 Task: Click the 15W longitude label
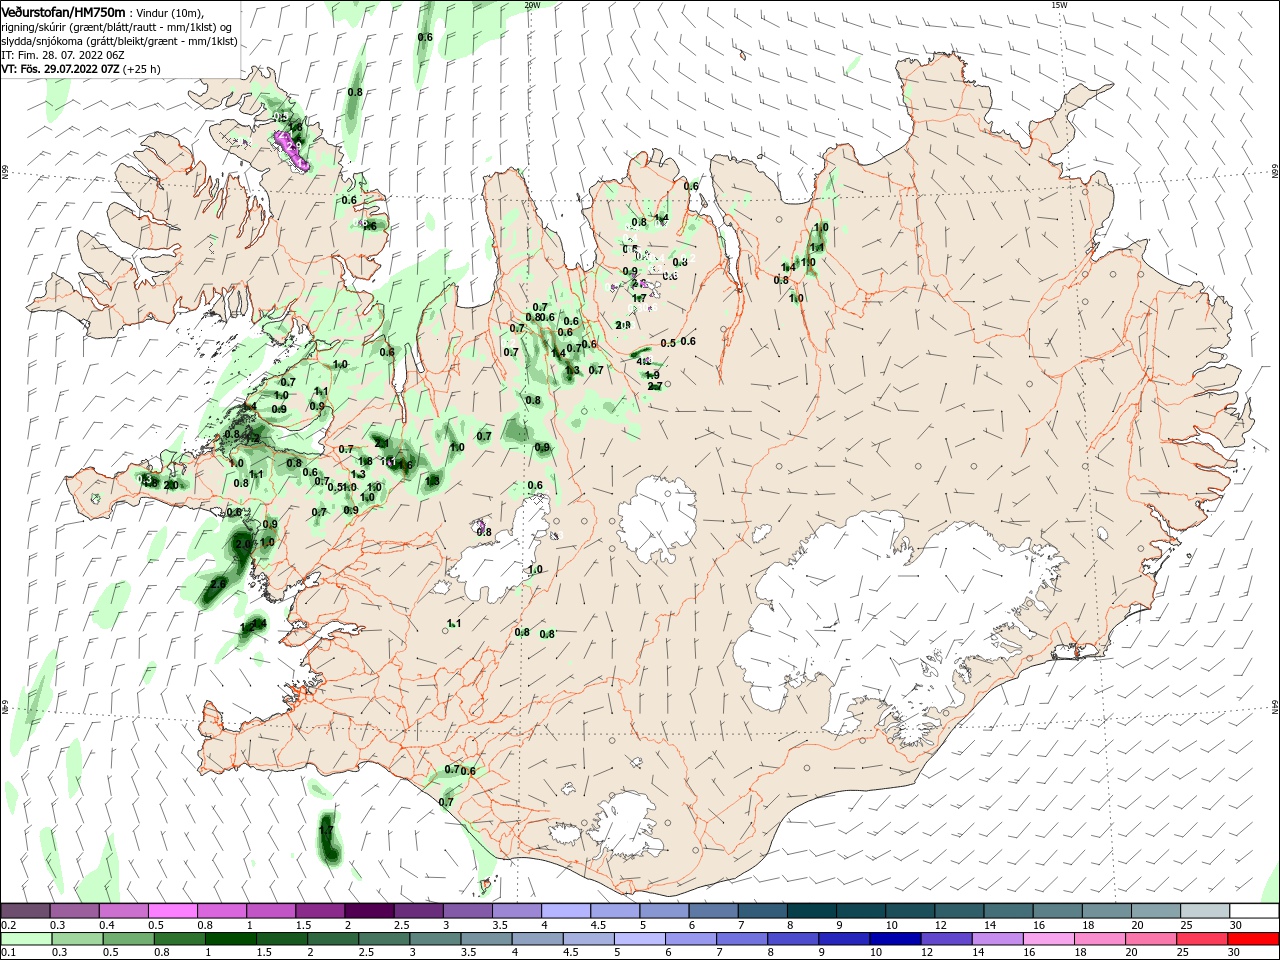tap(1059, 5)
